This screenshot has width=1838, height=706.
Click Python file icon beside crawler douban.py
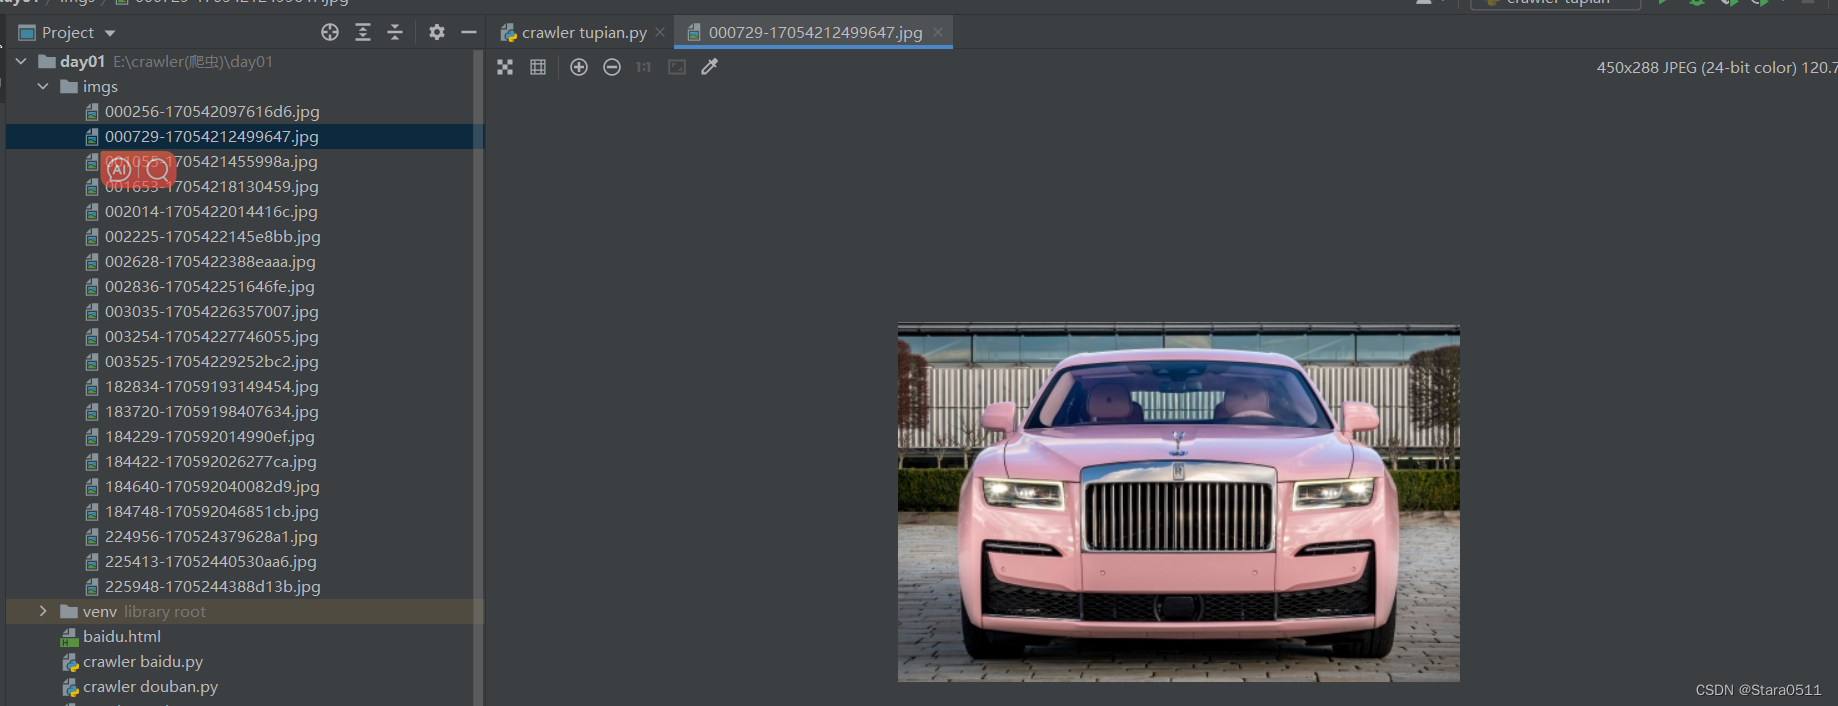[70, 687]
